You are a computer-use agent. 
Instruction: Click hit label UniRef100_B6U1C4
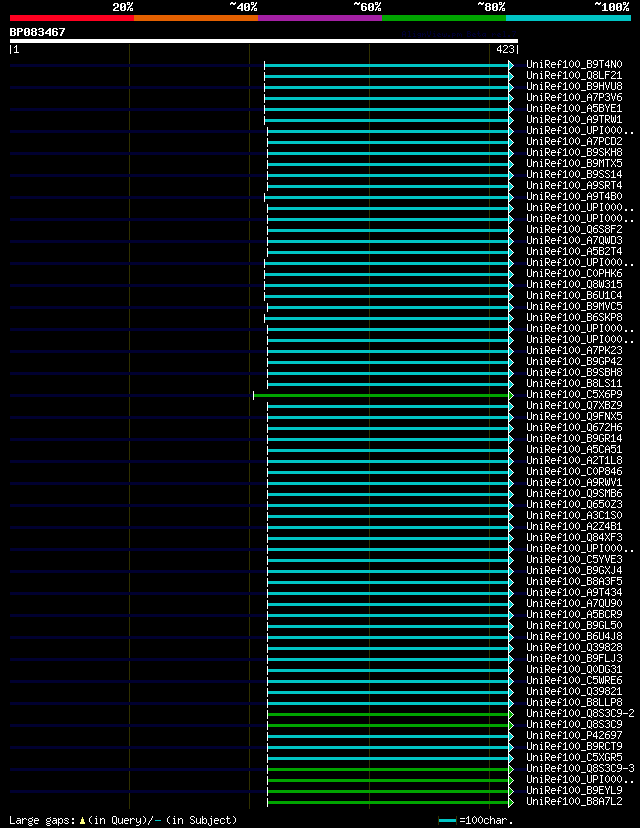pyautogui.click(x=574, y=296)
